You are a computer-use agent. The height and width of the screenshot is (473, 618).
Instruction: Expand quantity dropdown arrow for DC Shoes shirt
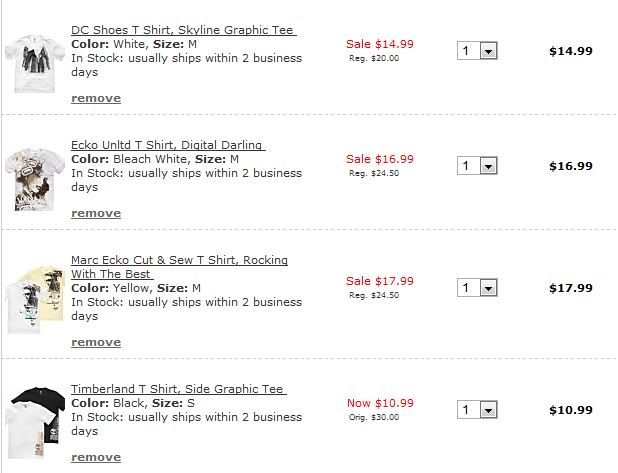tap(488, 51)
